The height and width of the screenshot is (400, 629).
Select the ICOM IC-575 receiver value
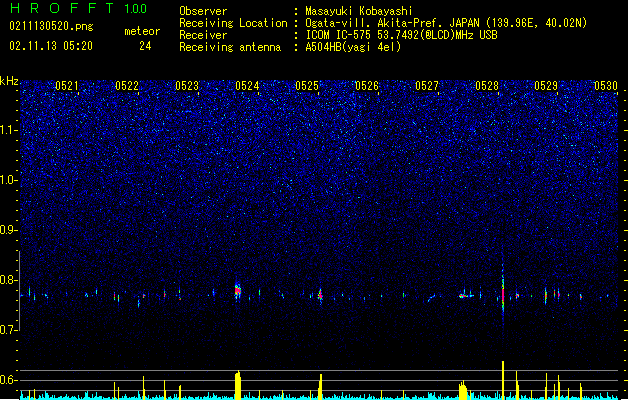coord(401,35)
